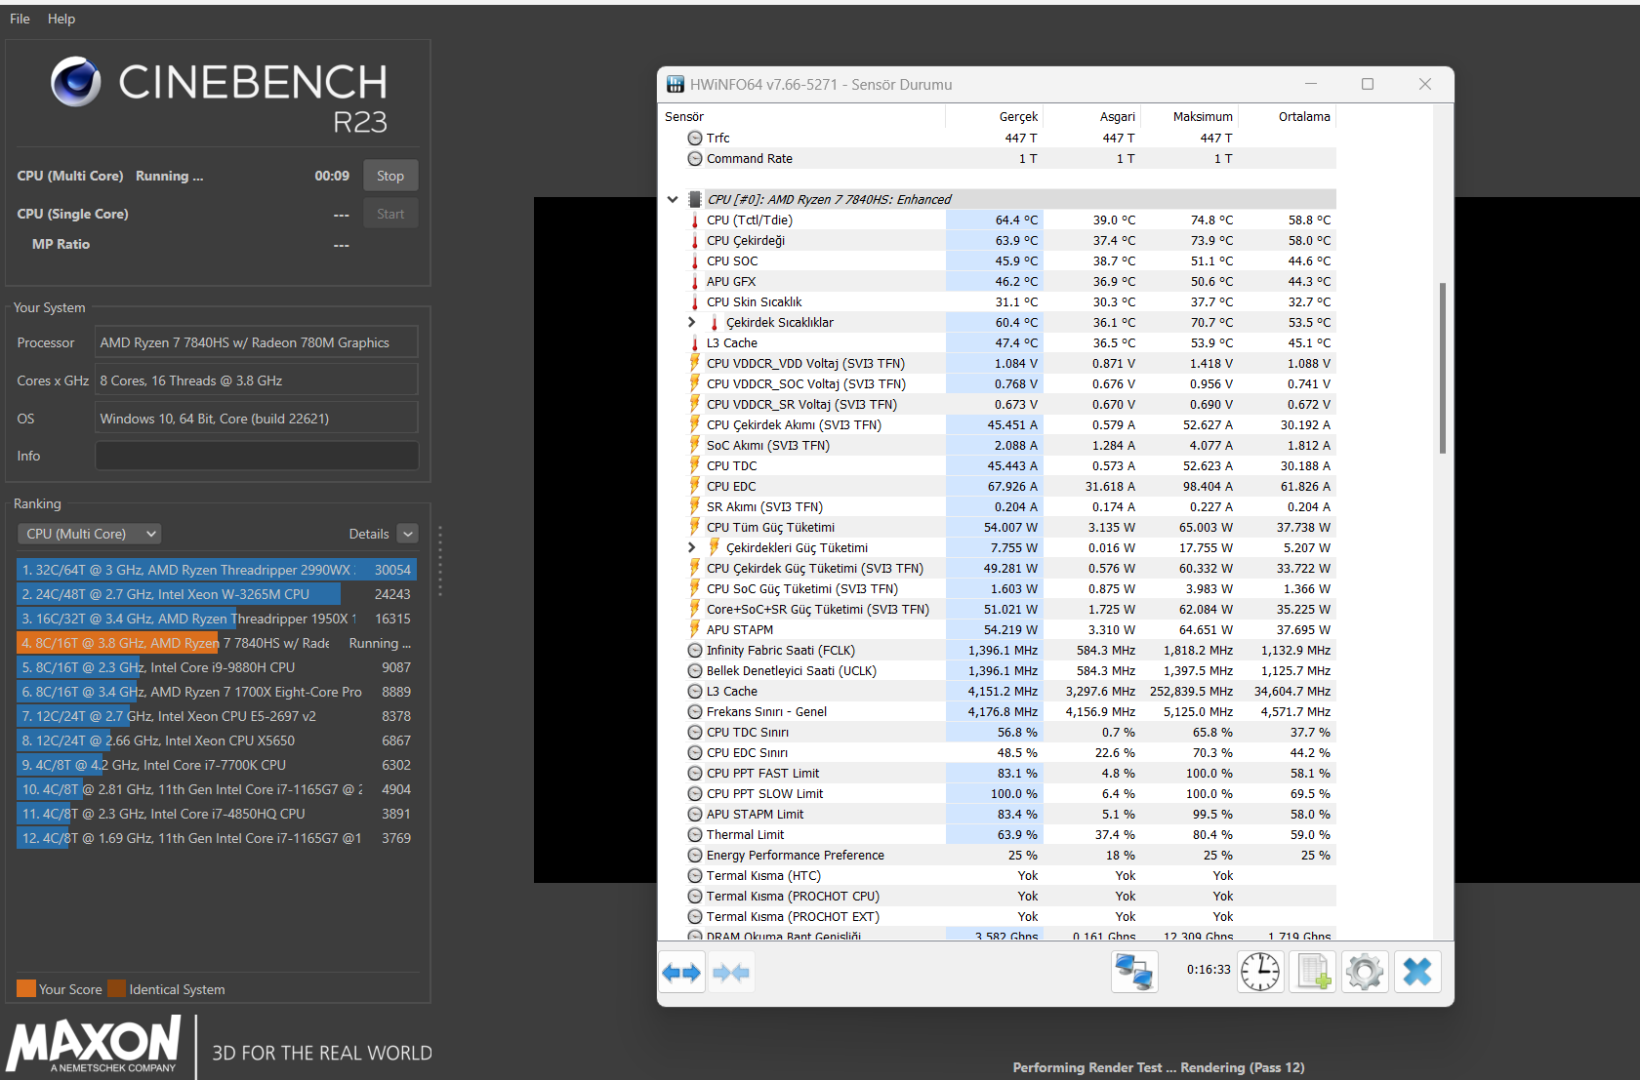
Task: Click the clock reset timer icon in HWiNFO
Action: point(1260,971)
